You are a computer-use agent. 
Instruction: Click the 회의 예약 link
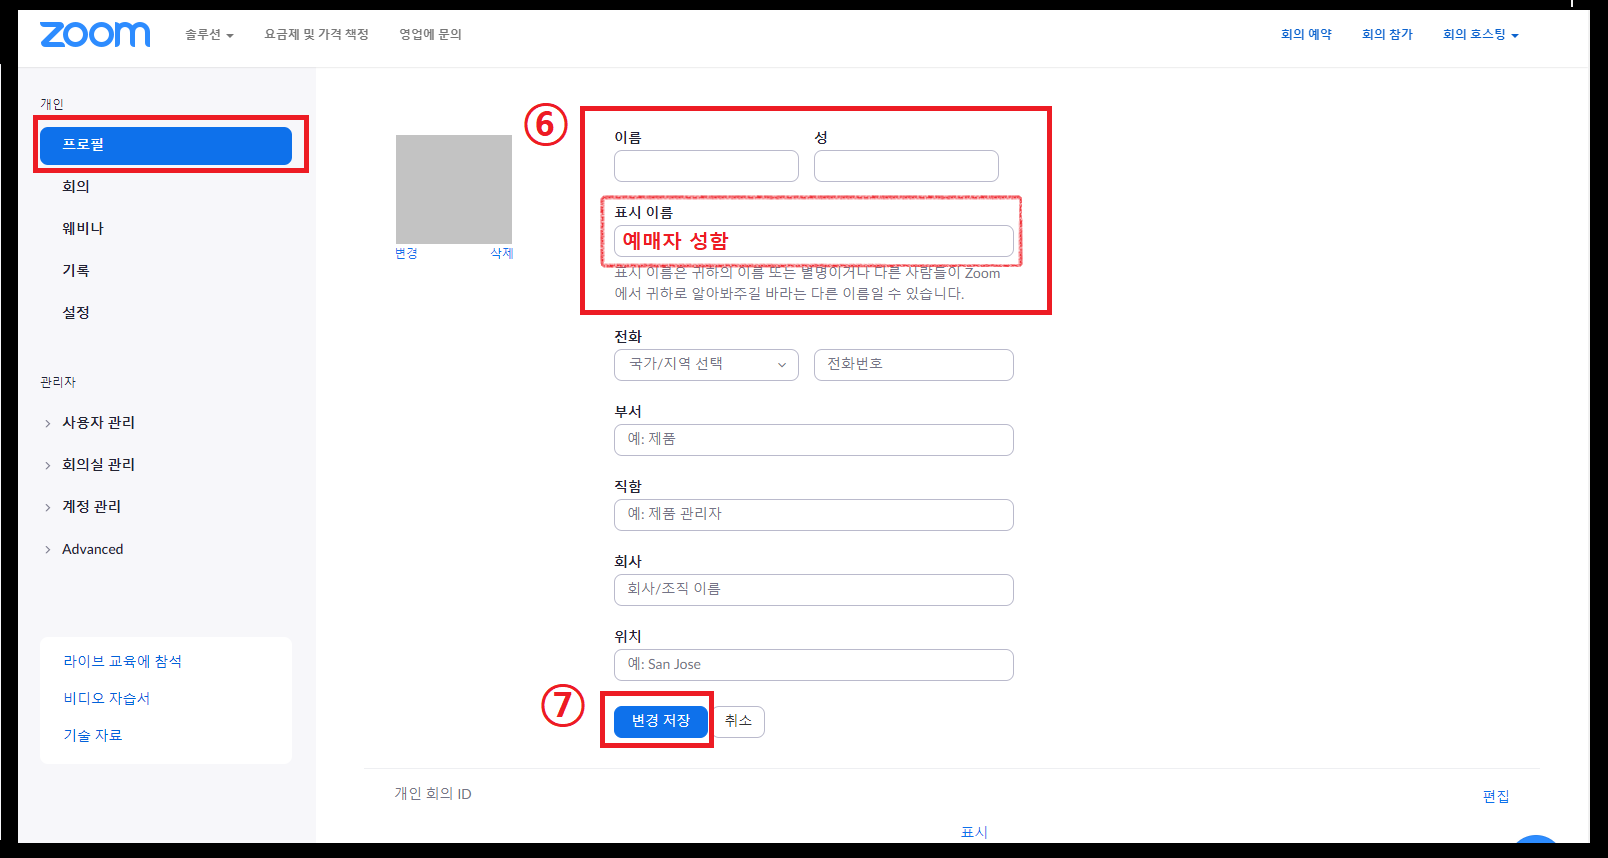coord(1306,35)
